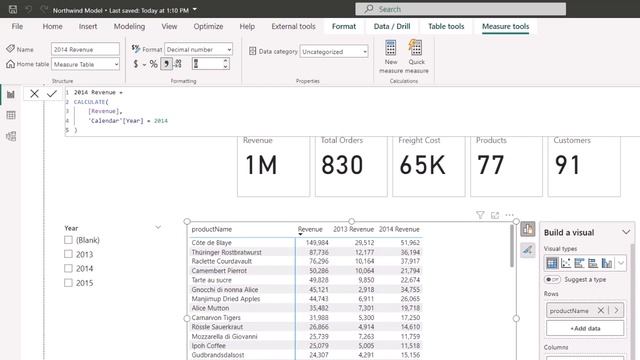This screenshot has height=360, width=640.
Task: Select the Table visual type
Action: point(552,263)
